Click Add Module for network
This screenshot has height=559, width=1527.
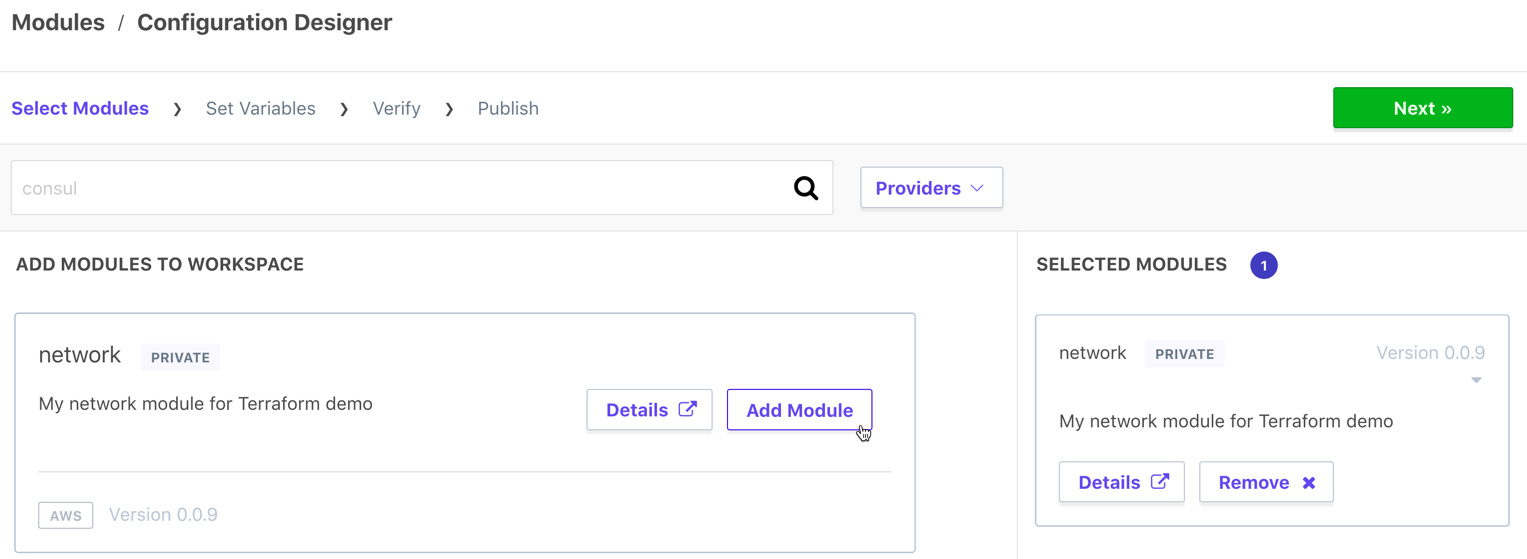tap(799, 410)
